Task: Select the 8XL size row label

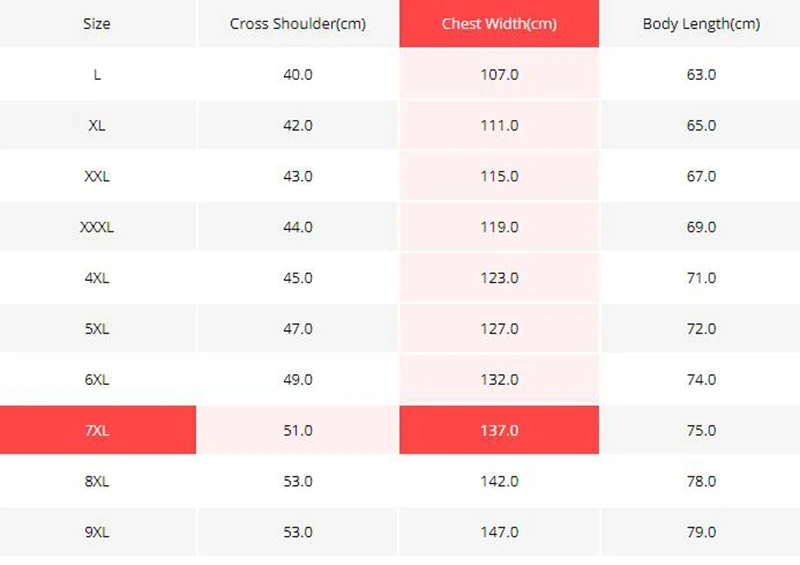Action: (97, 481)
